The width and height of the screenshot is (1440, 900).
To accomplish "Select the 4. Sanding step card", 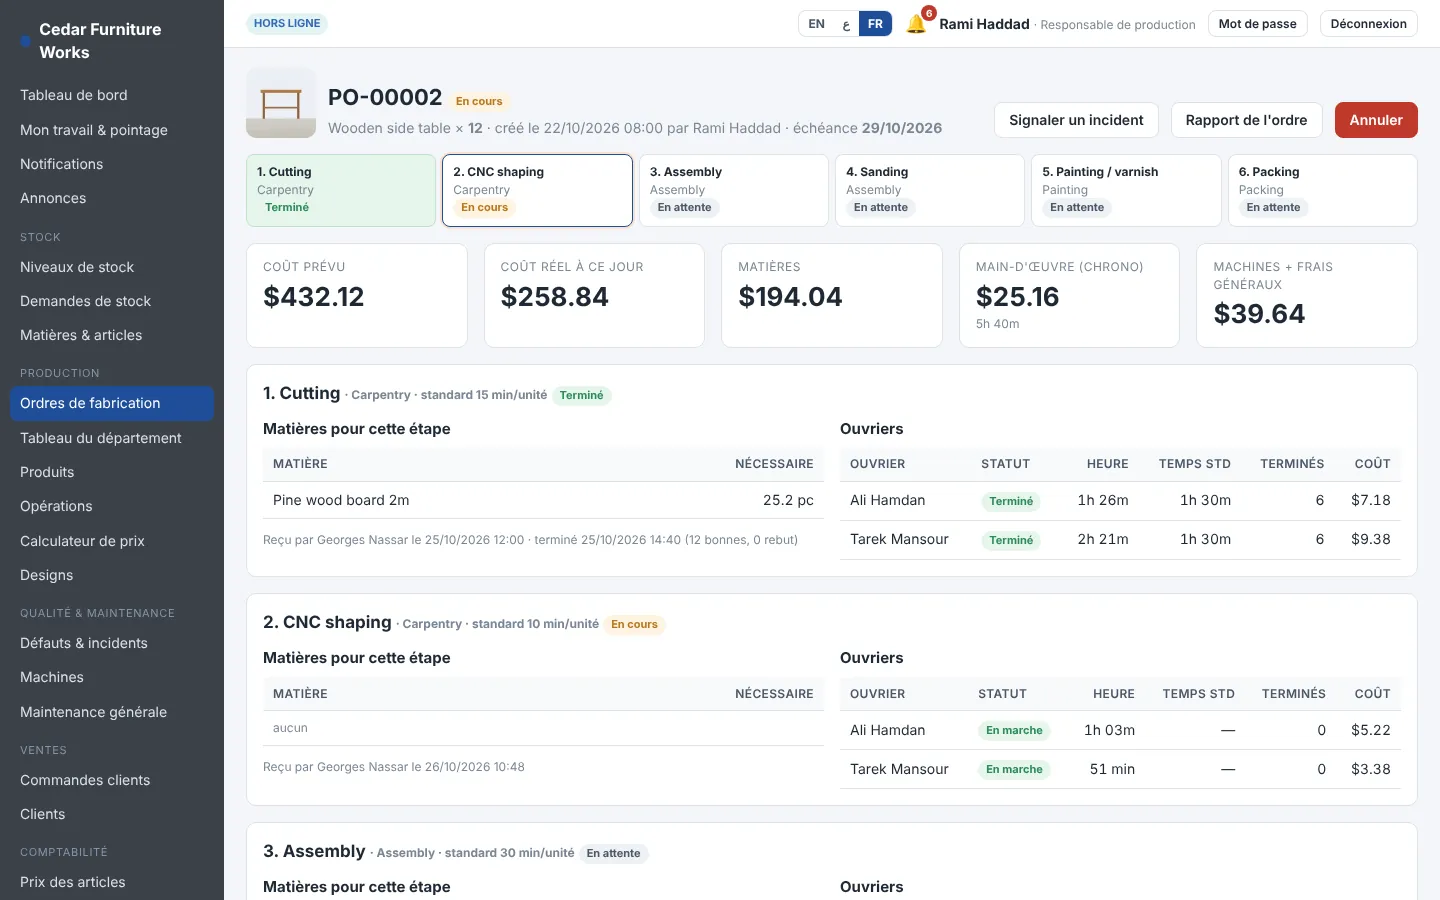I will [x=930, y=190].
